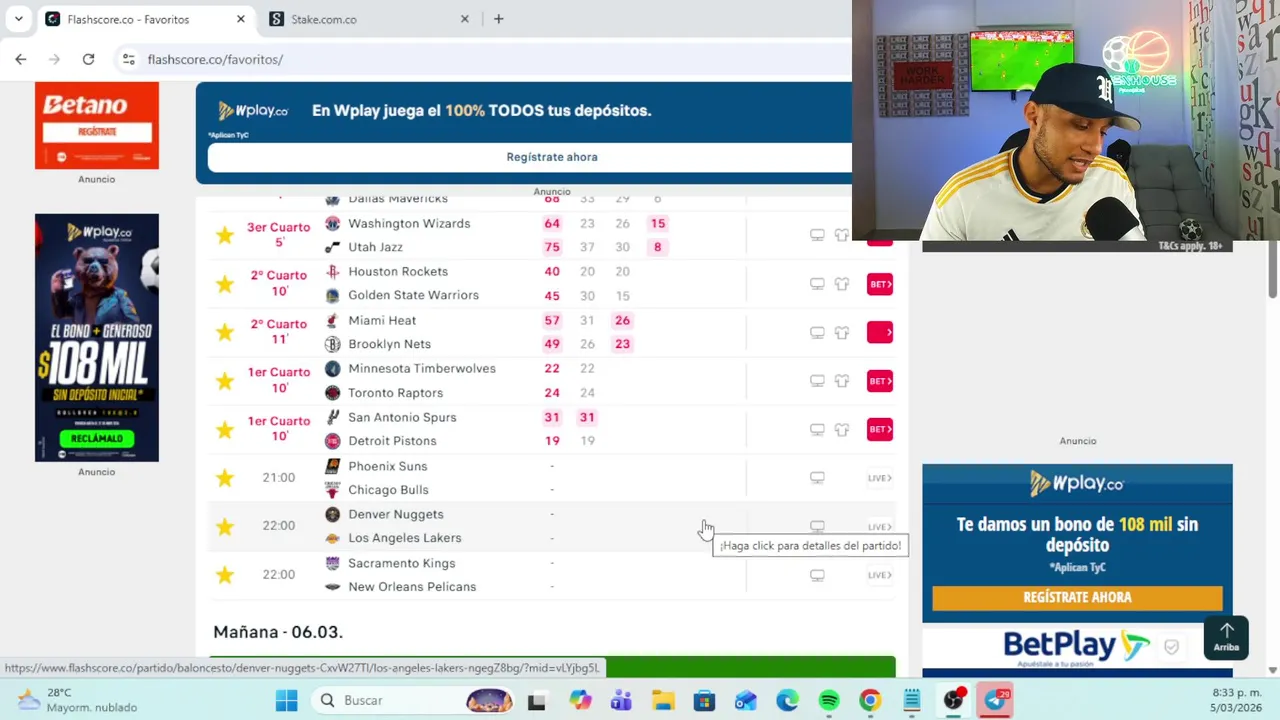Open TV icon for San Antonio Spurs game

[817, 429]
